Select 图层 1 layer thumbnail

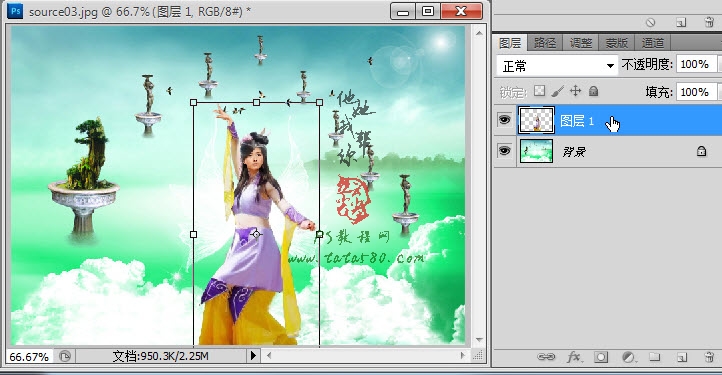point(536,120)
